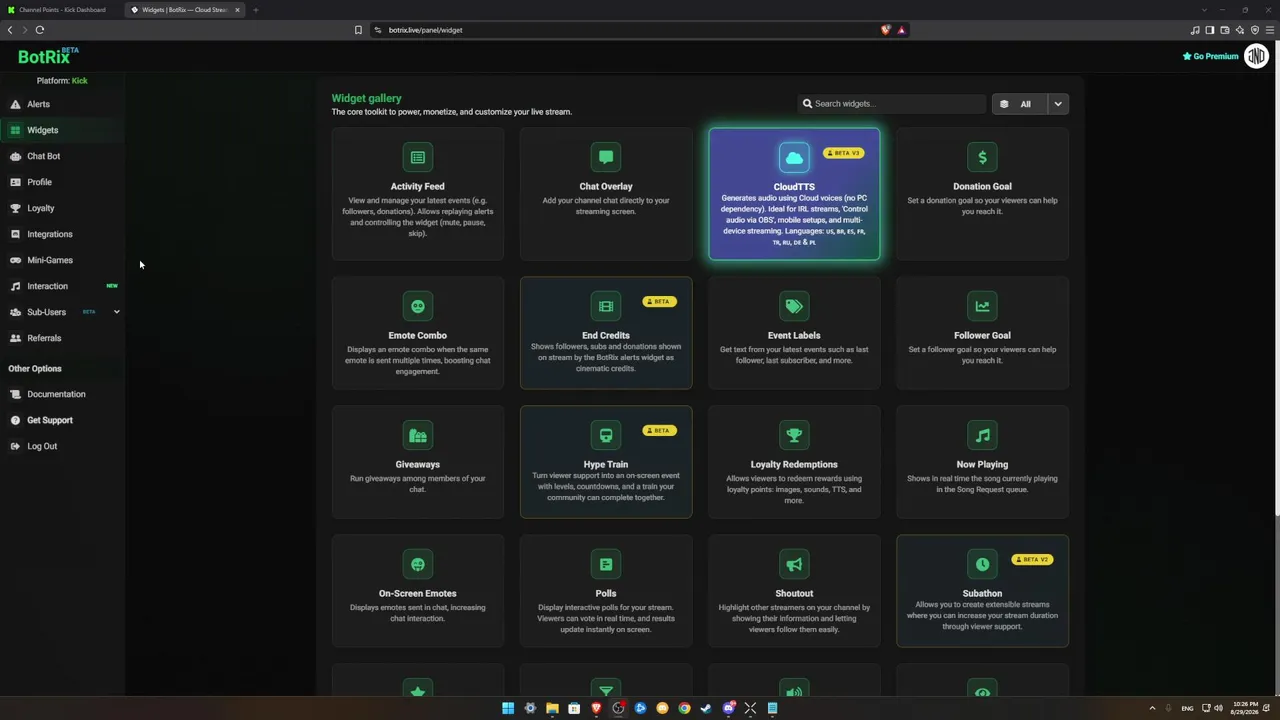
Task: Click the Hype Train icon
Action: tap(606, 435)
